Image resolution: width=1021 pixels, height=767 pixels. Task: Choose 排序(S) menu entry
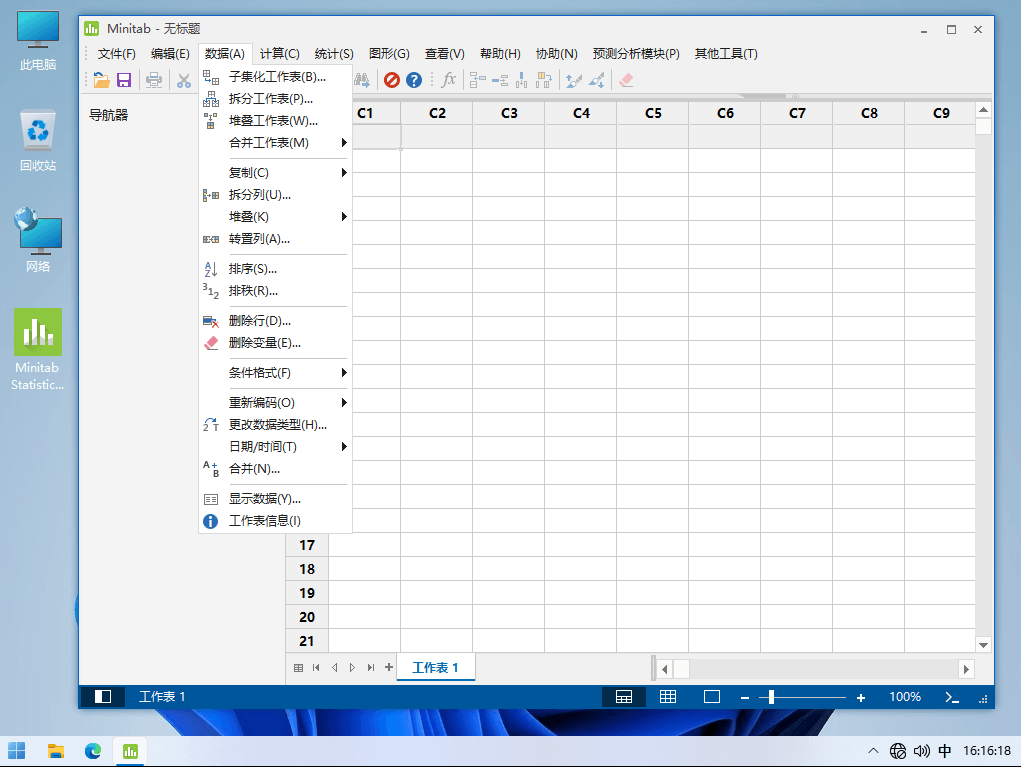275,269
